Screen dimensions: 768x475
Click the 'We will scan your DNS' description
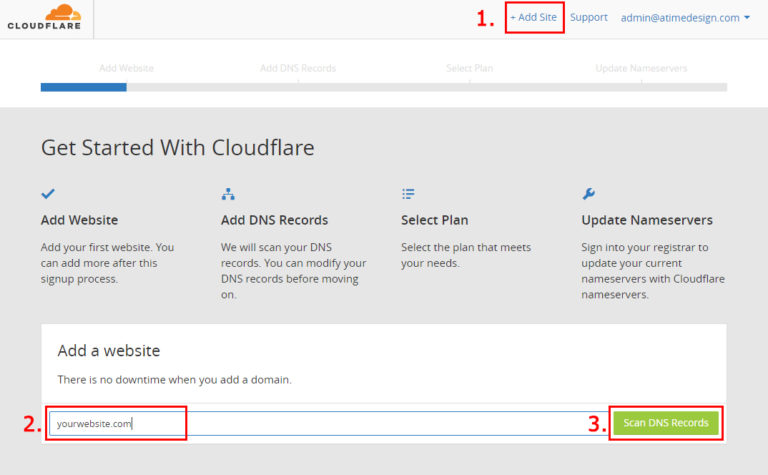coord(293,271)
